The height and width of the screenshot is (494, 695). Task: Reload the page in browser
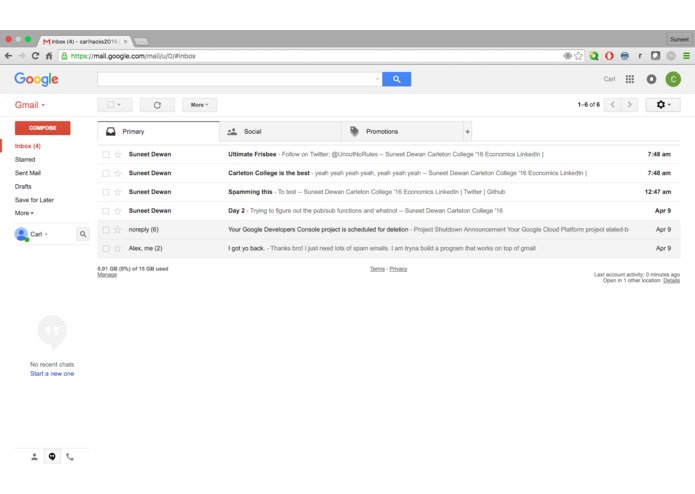(x=35, y=56)
